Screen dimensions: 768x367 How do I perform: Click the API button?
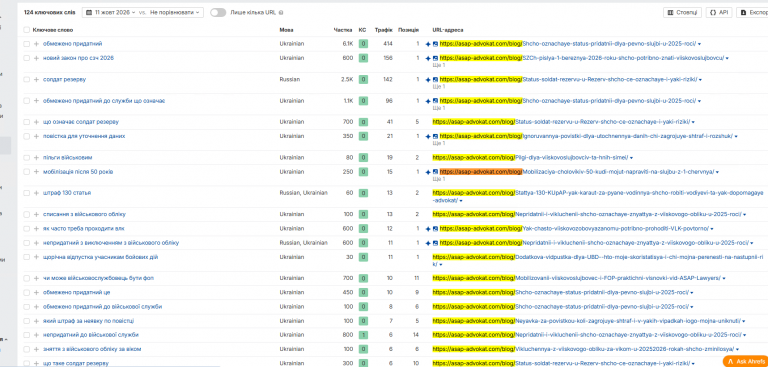click(x=719, y=13)
